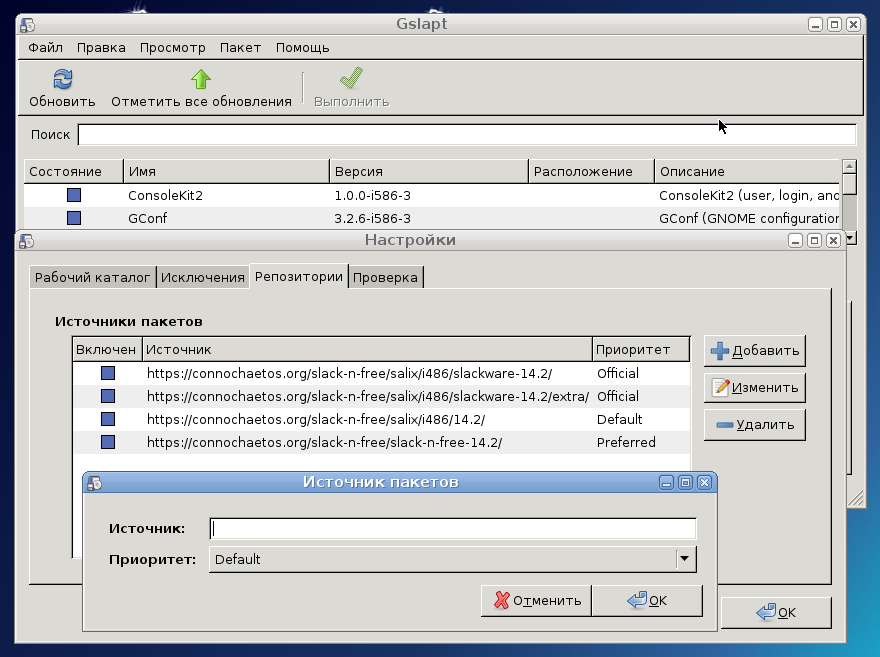Click the Добавить button with plus icon
The height and width of the screenshot is (657, 880).
755,351
